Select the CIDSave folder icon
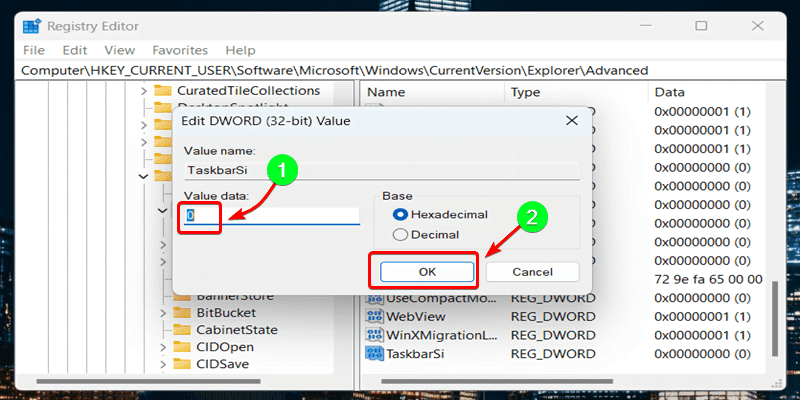The width and height of the screenshot is (800, 400). pos(182,364)
